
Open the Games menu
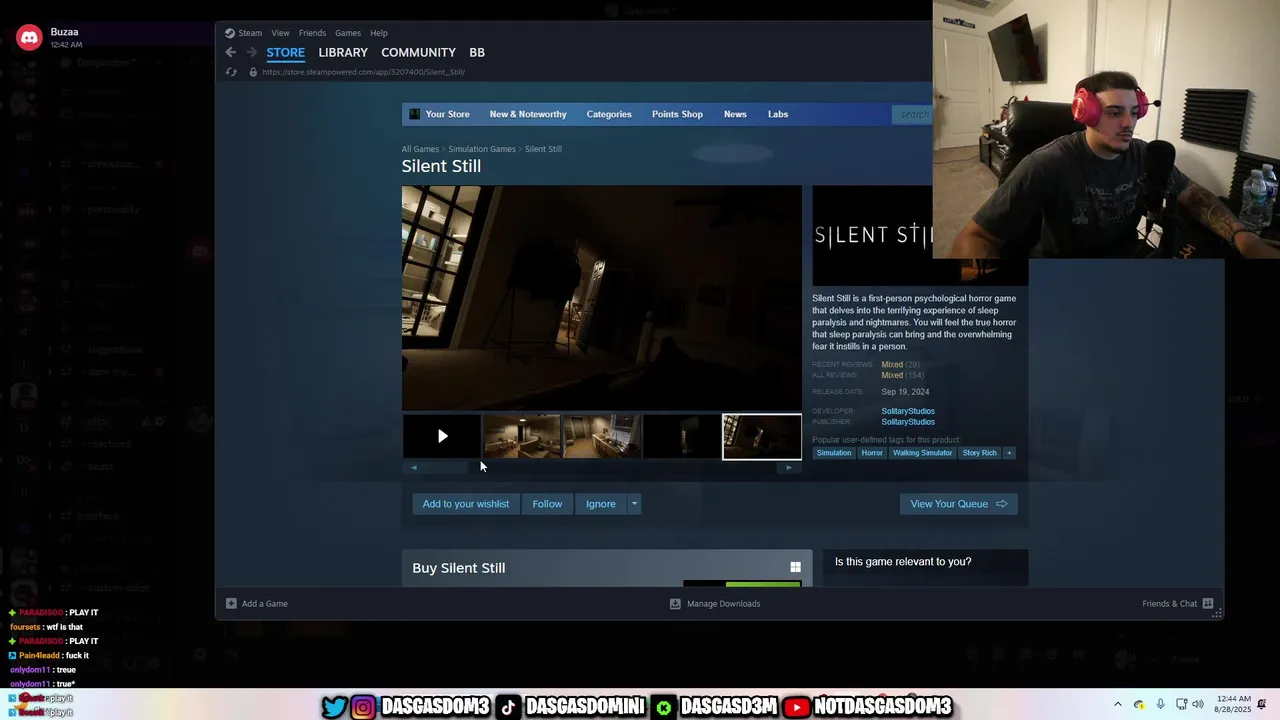pyautogui.click(x=348, y=33)
